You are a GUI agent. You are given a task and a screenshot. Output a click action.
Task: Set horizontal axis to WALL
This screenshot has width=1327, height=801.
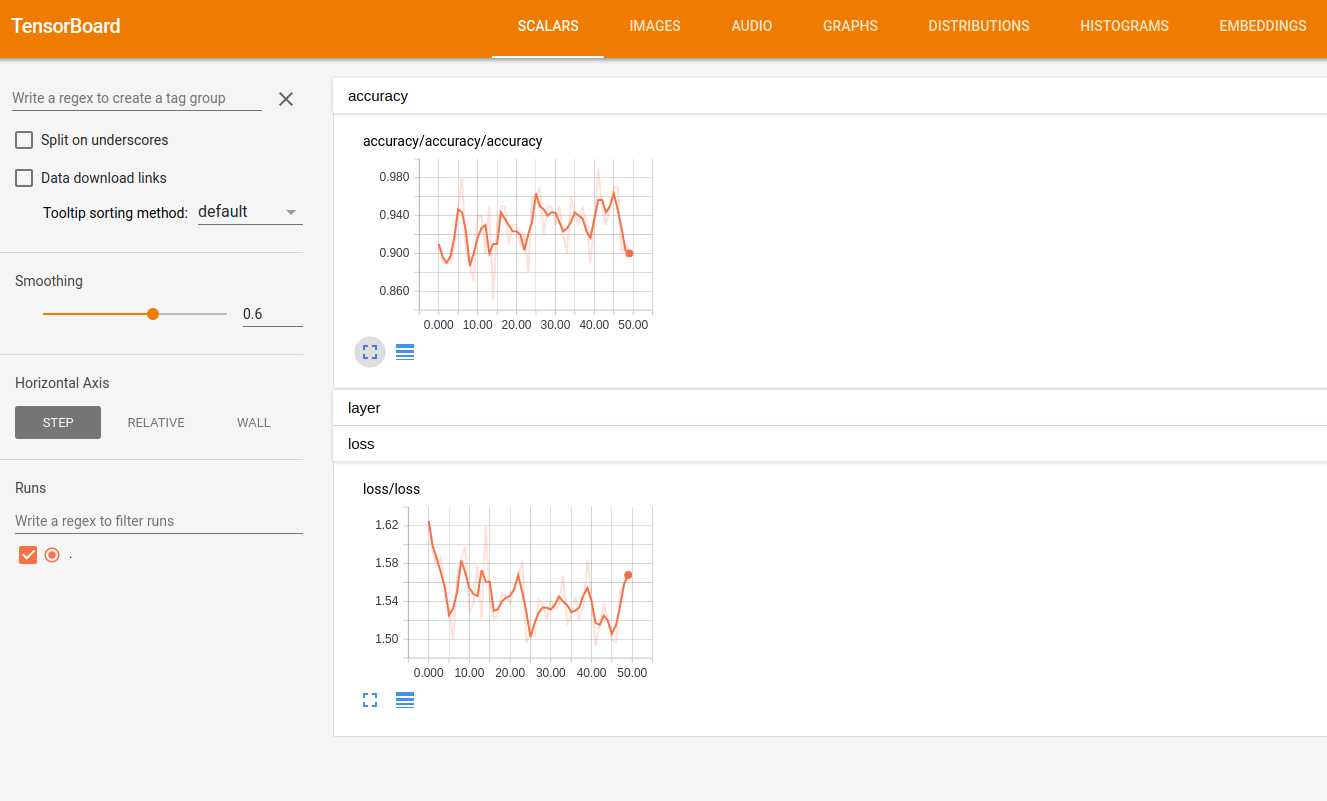pos(254,422)
